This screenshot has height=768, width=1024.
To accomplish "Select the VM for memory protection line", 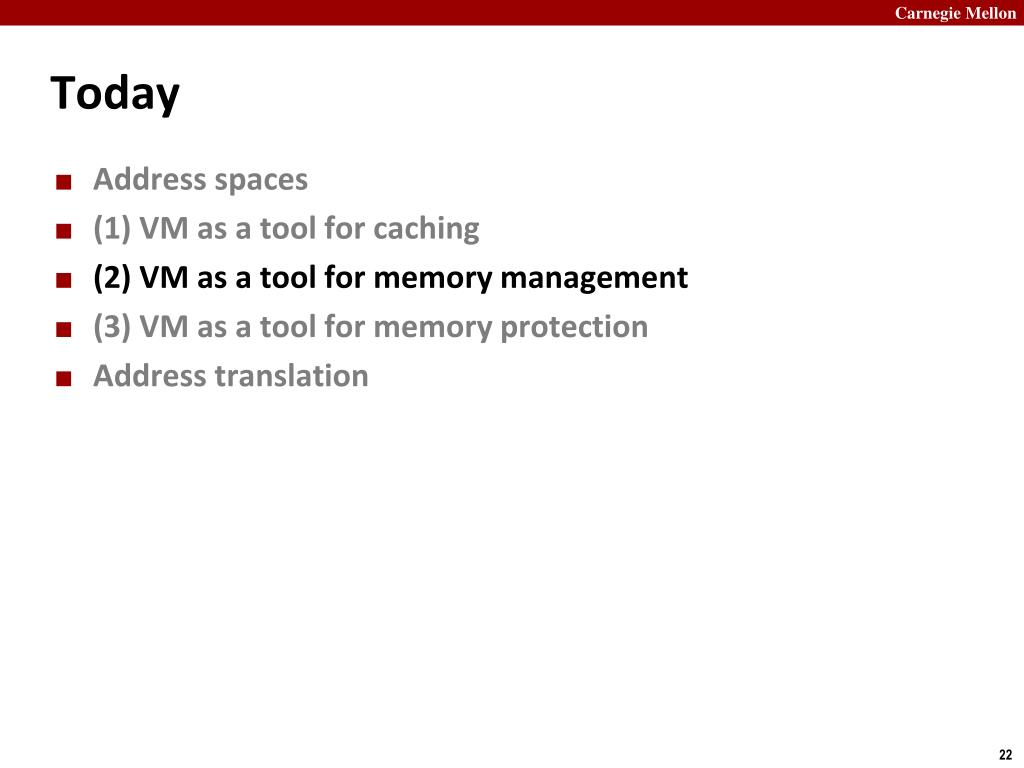I will [370, 327].
